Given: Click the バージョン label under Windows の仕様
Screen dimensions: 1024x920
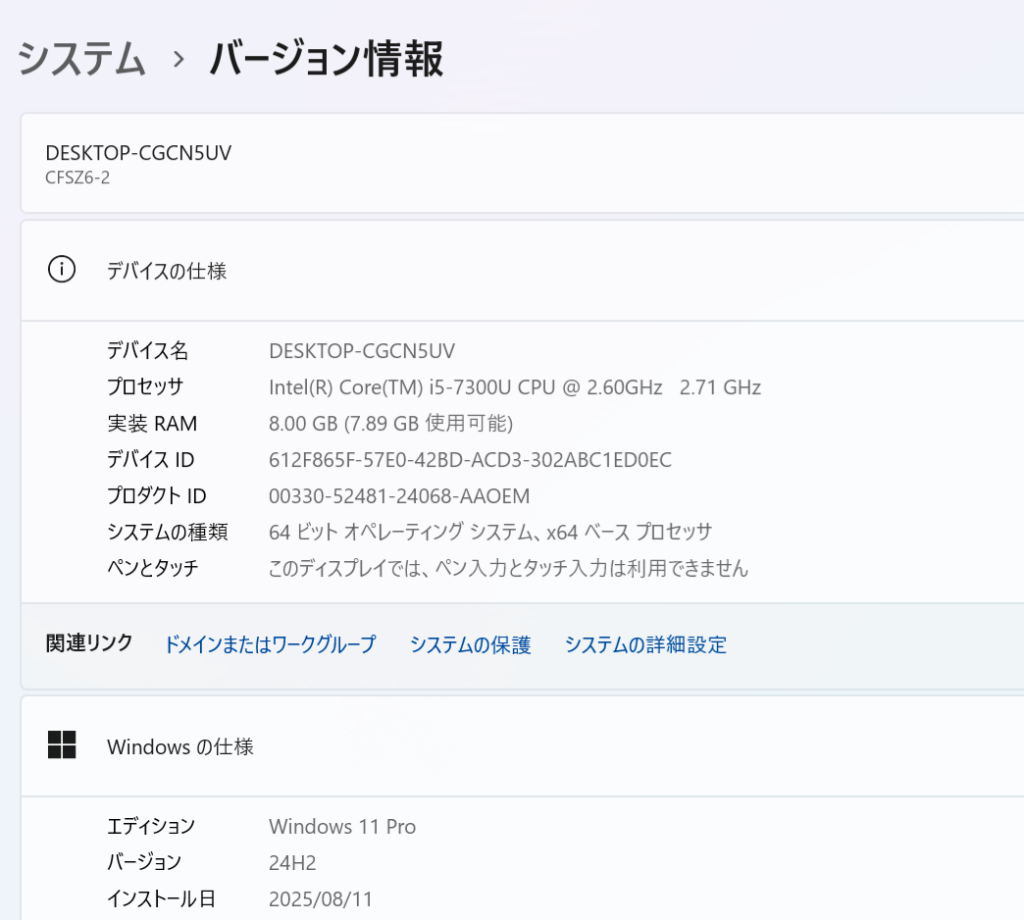Looking at the screenshot, I should tap(144, 862).
